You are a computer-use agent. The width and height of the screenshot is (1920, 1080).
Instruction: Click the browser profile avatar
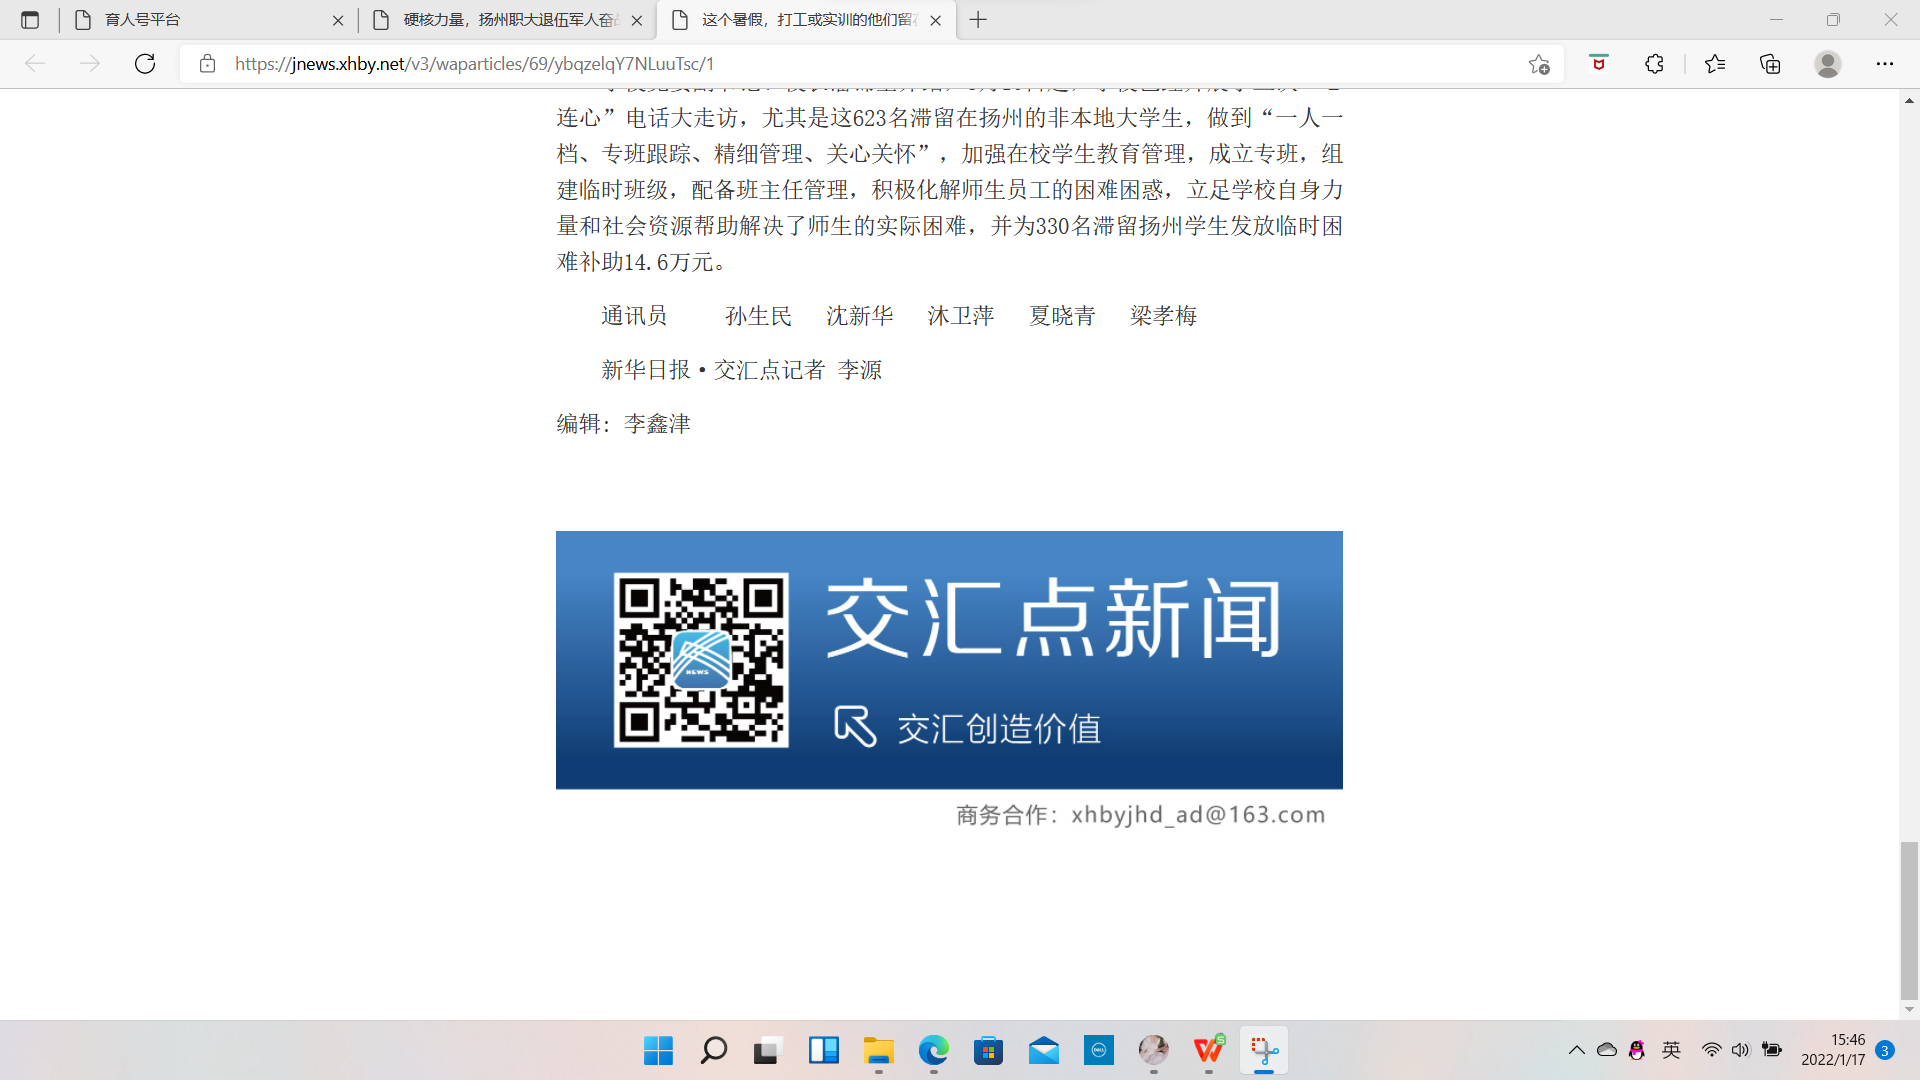coord(1827,63)
